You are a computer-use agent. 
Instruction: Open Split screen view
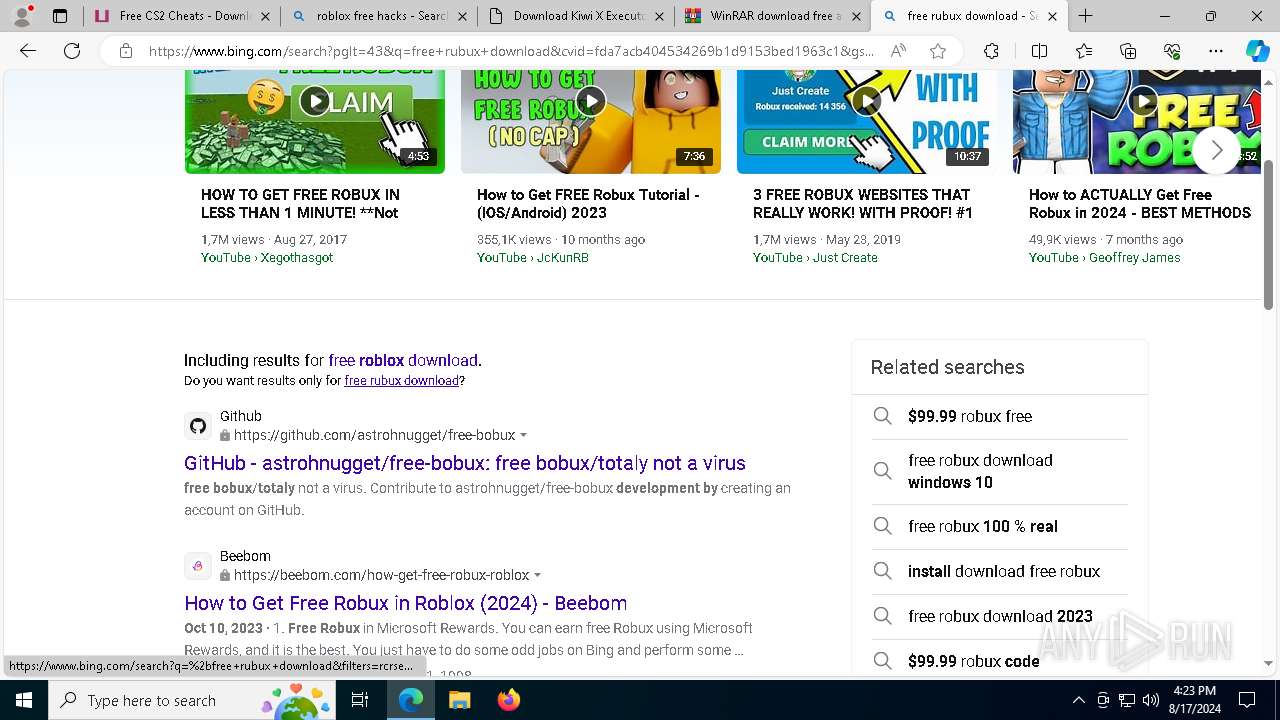[x=1039, y=51]
